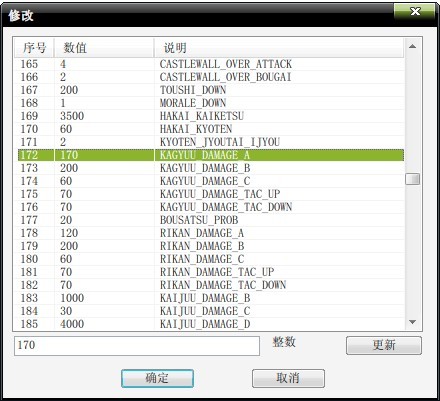Select the 序号 column header
The height and width of the screenshot is (401, 440).
34,48
